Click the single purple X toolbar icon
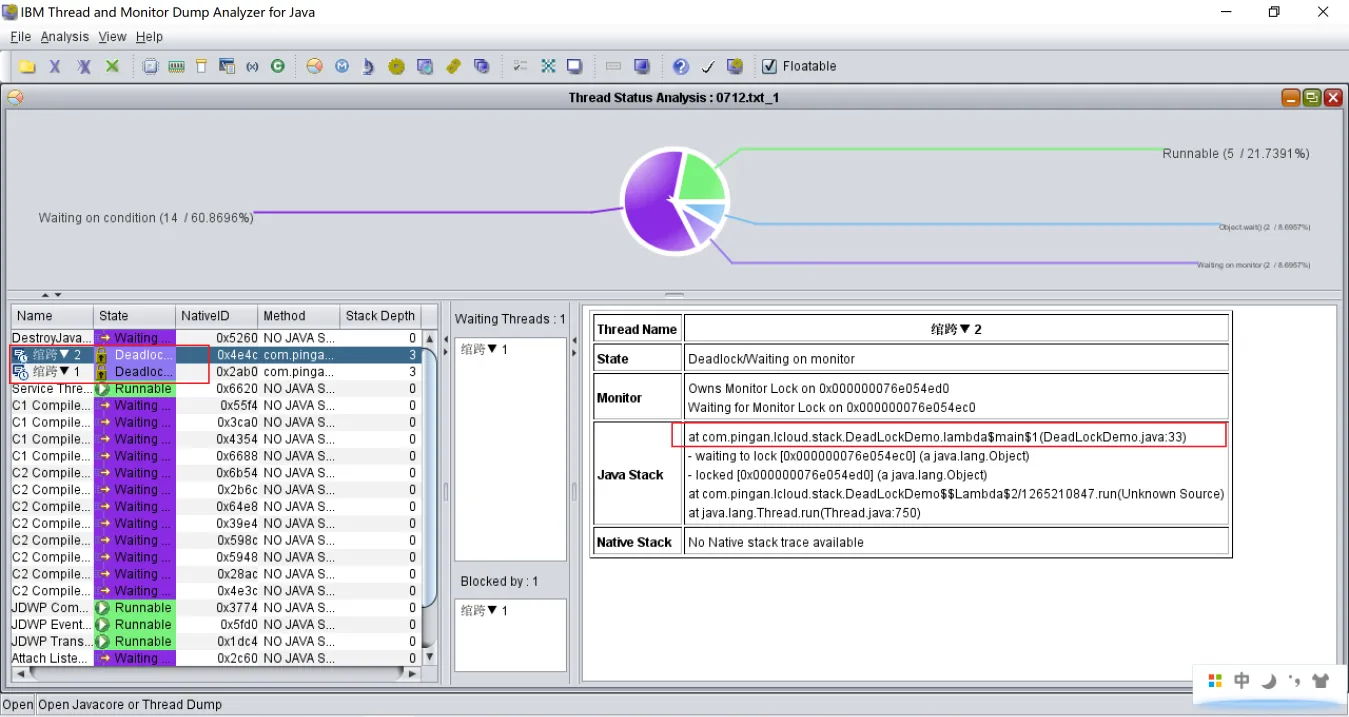The image size is (1349, 717). [x=55, y=66]
